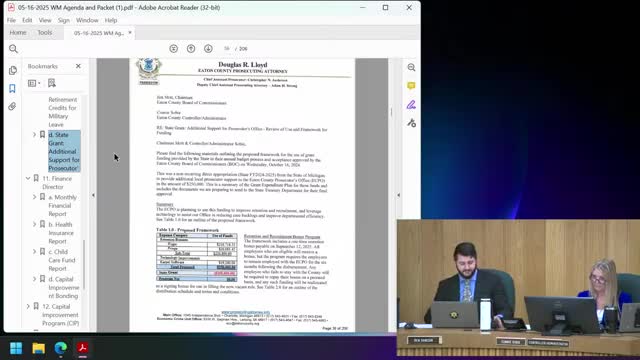Screen dimensions: 640x360
Task: Click the bookmarks panel vertical scrollbar
Action: [x=84, y=264]
